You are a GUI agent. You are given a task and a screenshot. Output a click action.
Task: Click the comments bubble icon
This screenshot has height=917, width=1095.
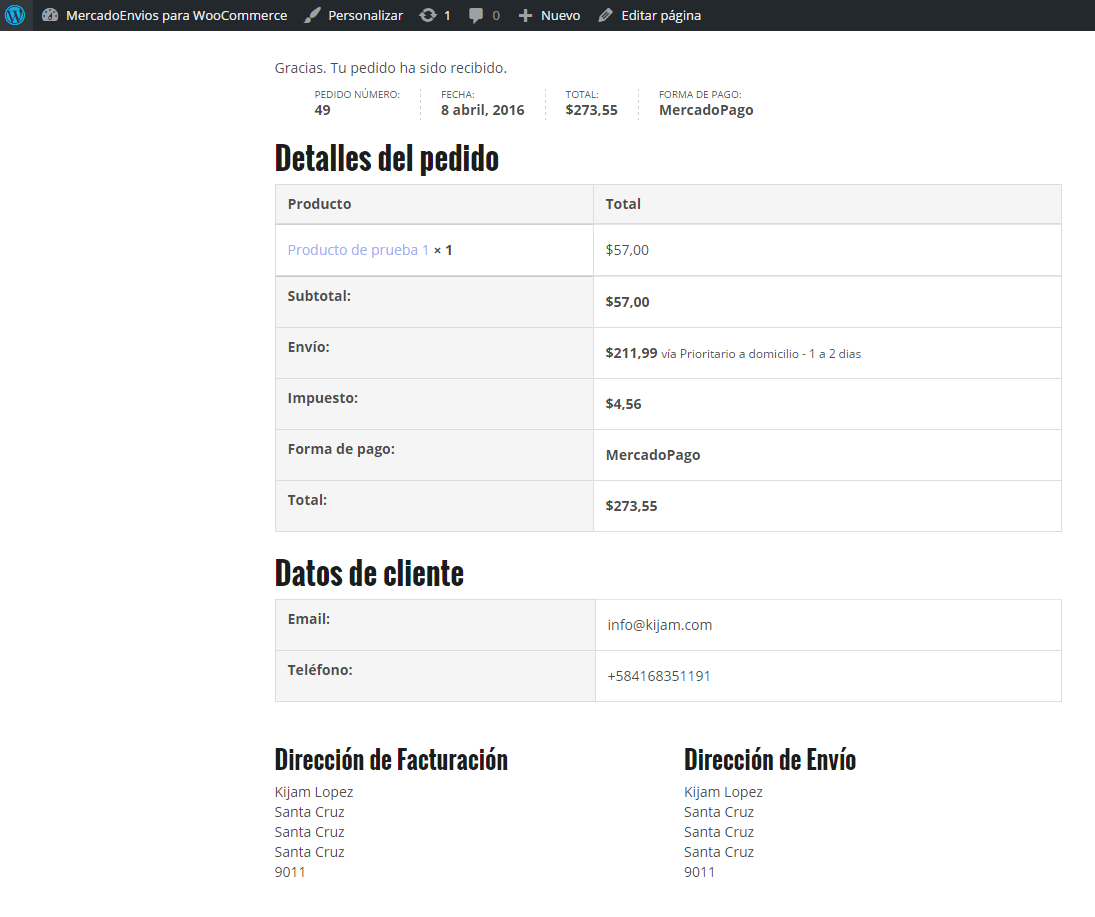476,15
